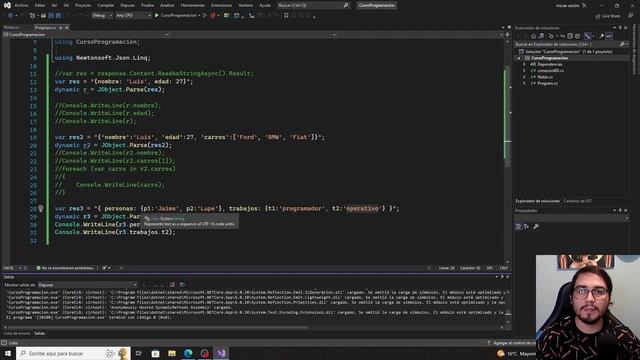Expand the Notas.cs node

524,77
